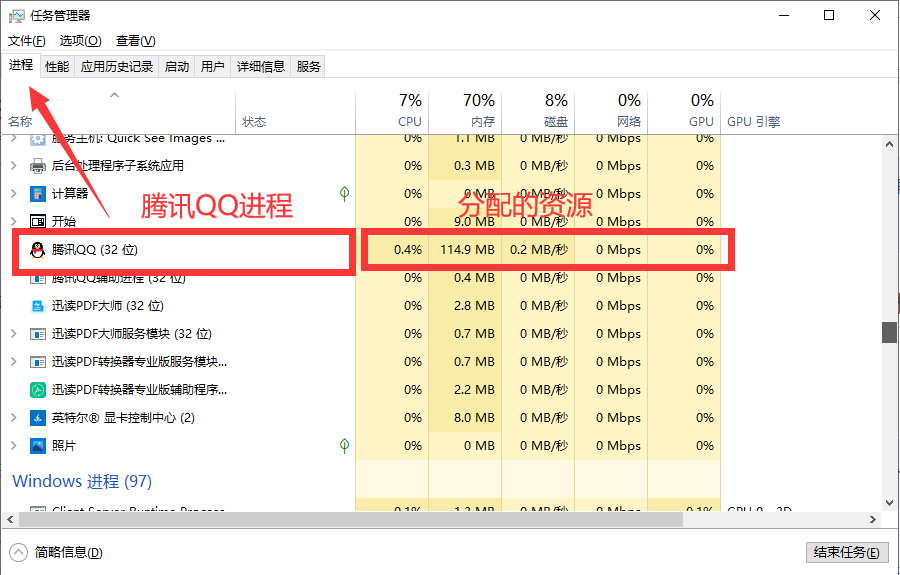Click the 0.4% CPU value of 腾讯QQ
This screenshot has height=575, width=900.
coord(408,250)
